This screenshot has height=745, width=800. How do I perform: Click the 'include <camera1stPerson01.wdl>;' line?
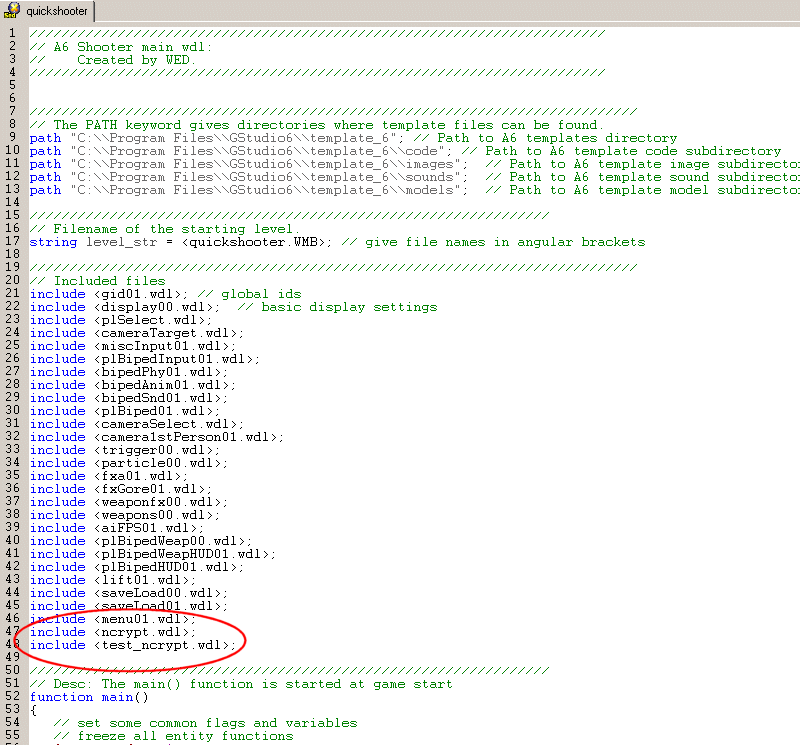[157, 437]
